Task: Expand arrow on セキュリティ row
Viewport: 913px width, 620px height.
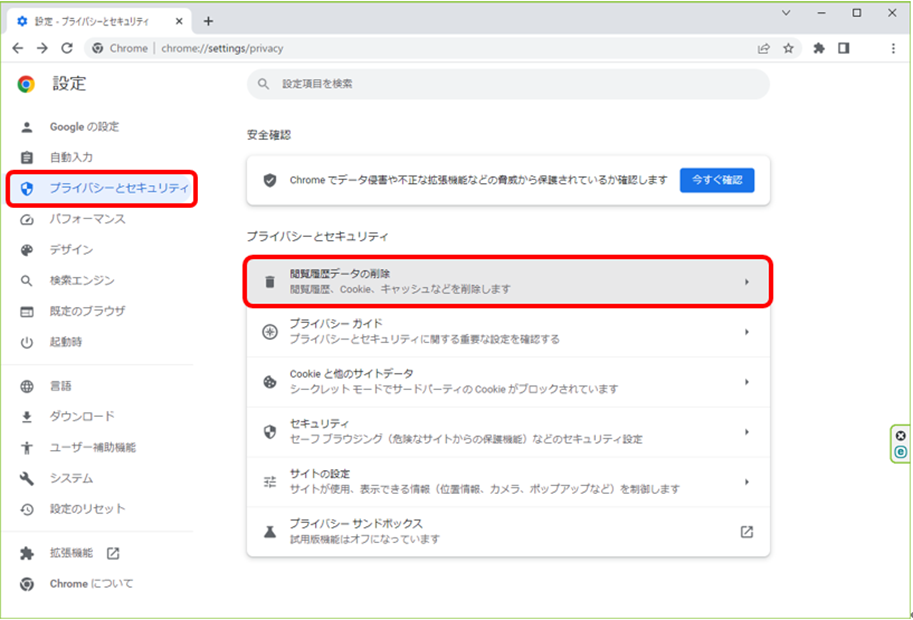Action: tap(746, 432)
